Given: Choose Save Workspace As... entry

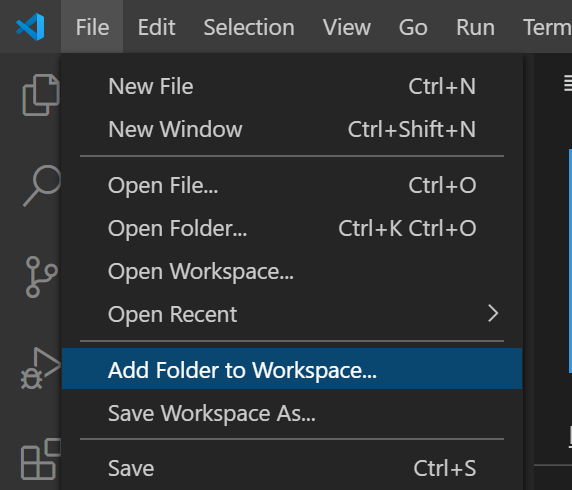Looking at the screenshot, I should click(292, 413).
